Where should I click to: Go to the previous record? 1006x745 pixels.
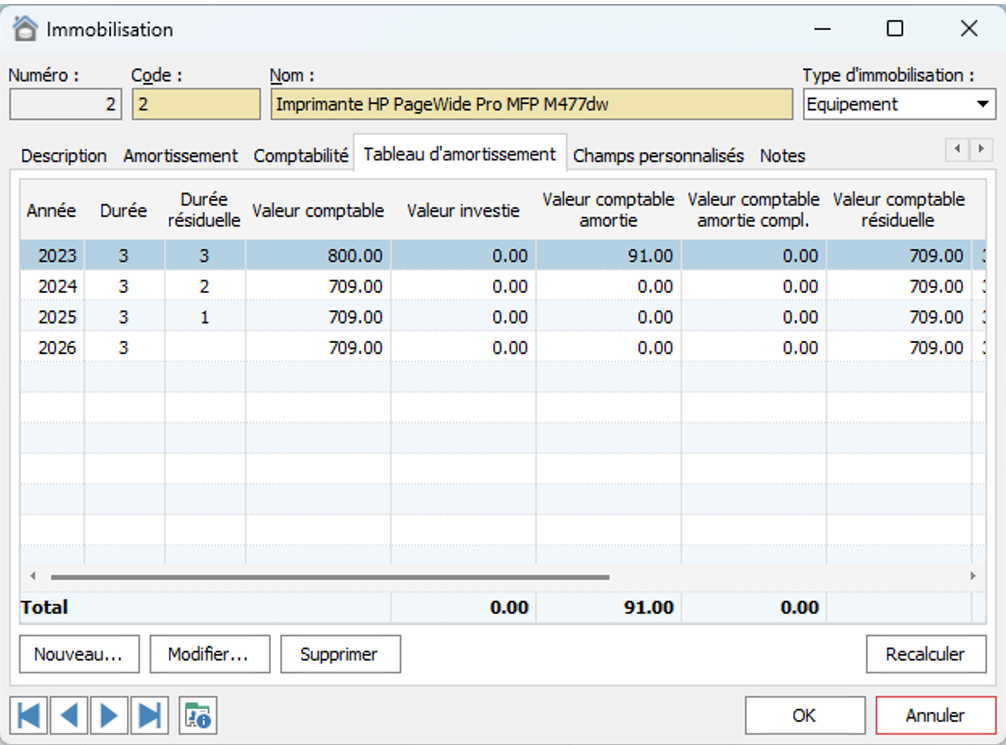[69, 715]
